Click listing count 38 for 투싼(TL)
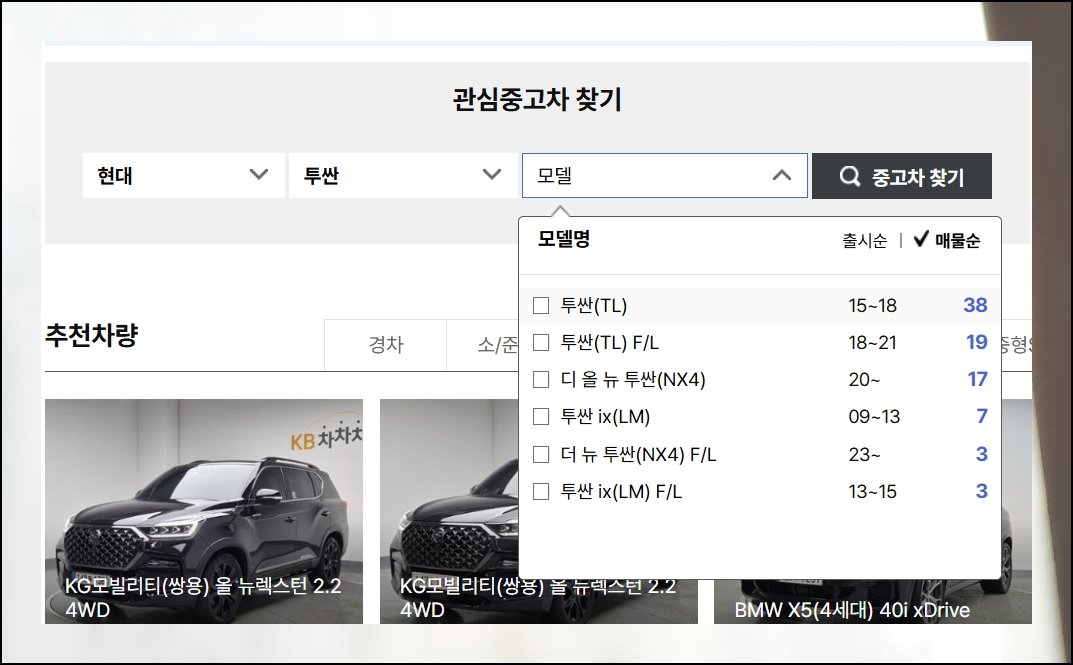The height and width of the screenshot is (665, 1073). point(975,305)
